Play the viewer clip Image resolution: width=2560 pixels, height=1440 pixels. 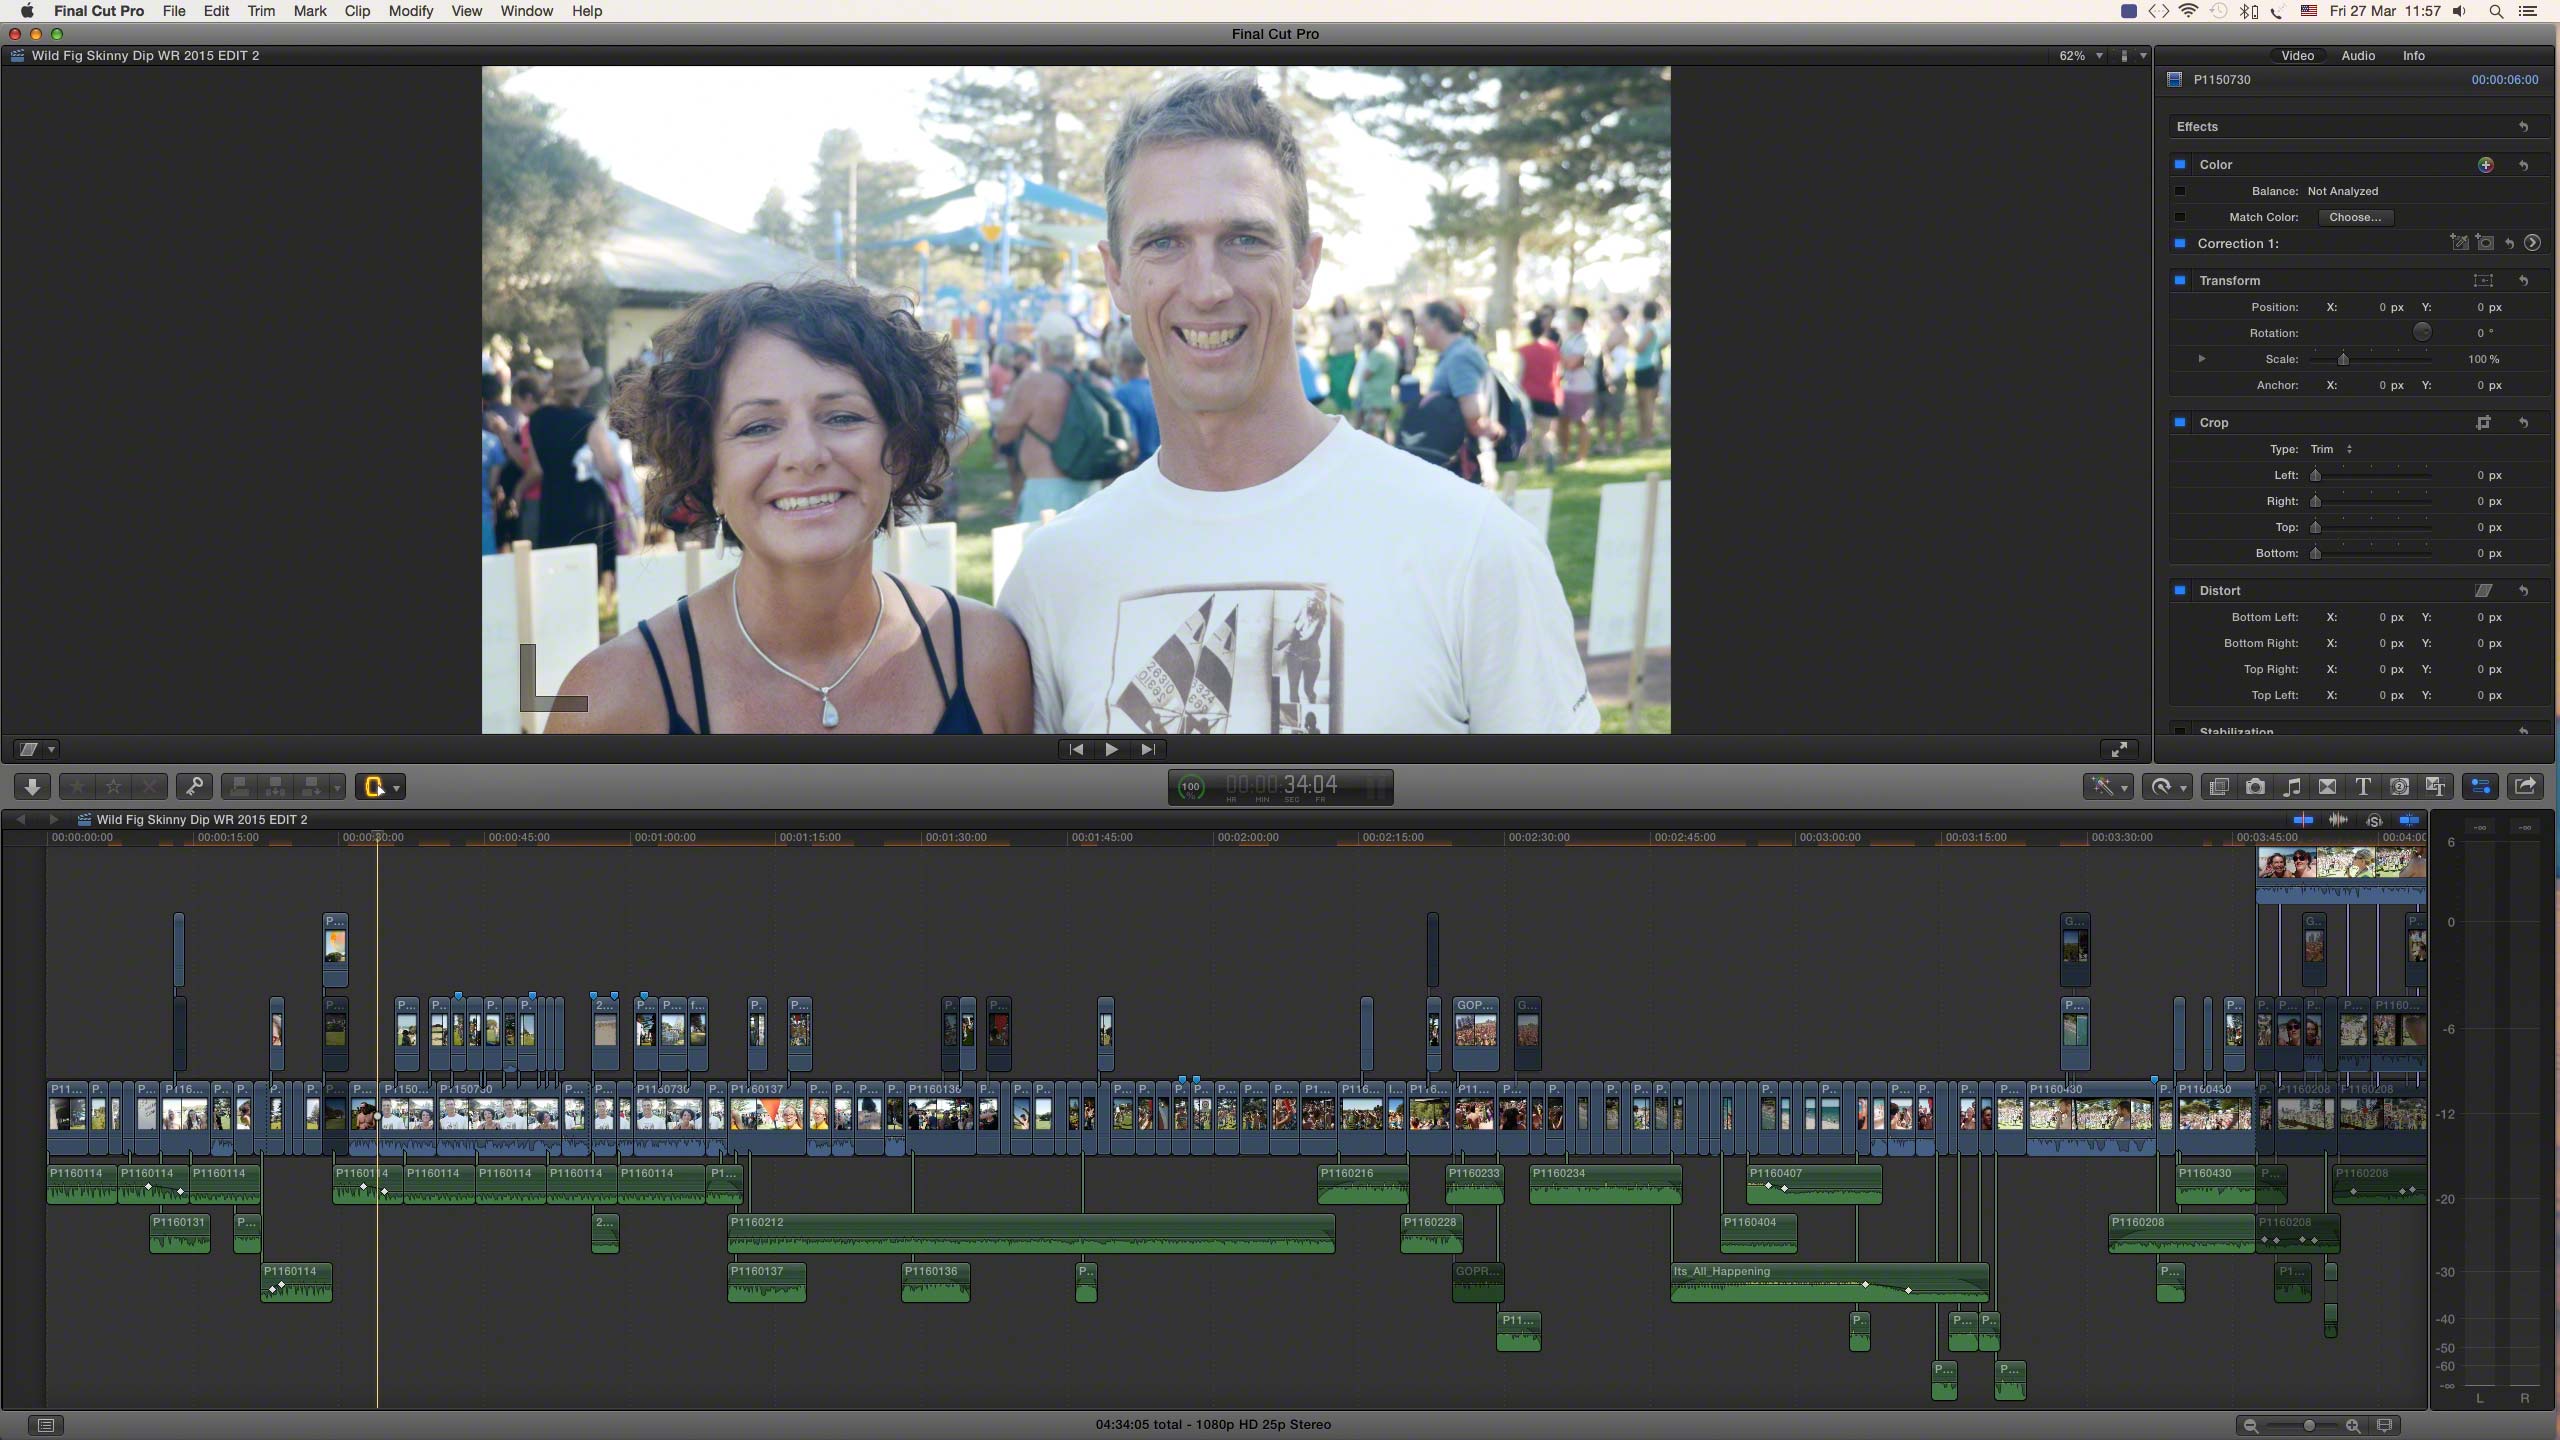point(1112,749)
